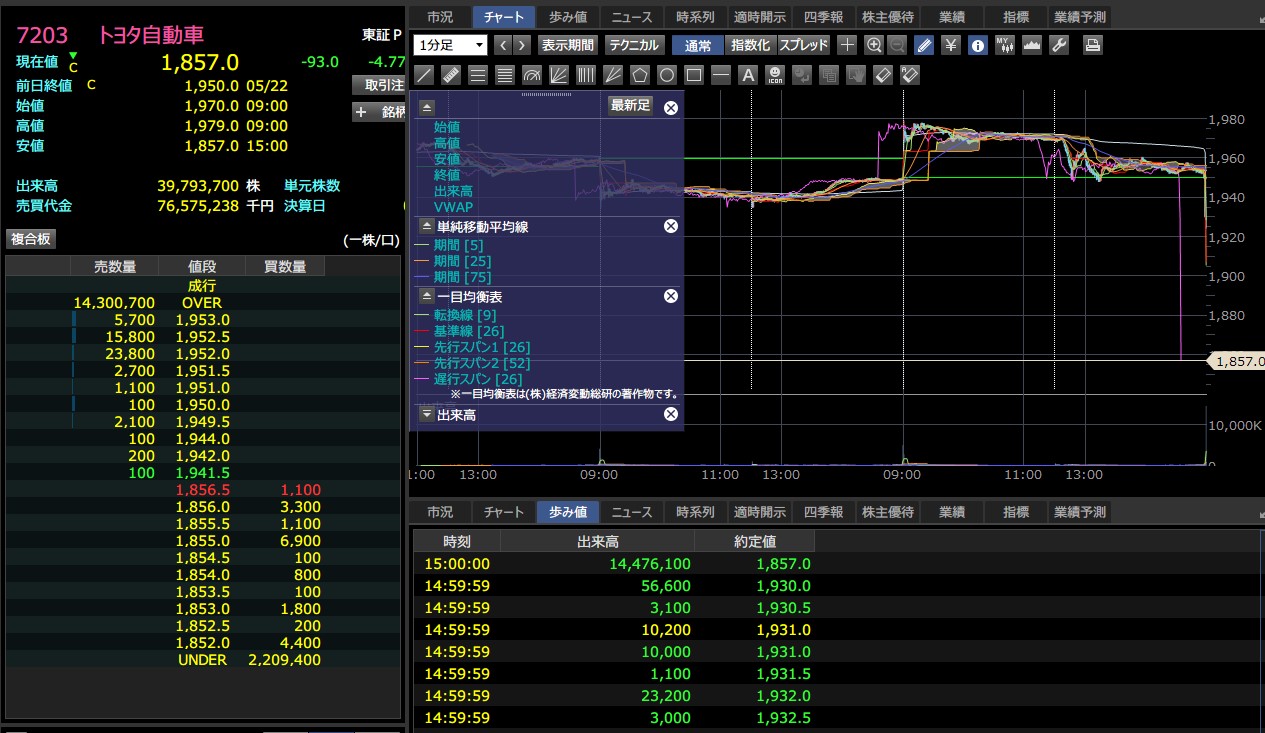This screenshot has height=733, width=1265.
Task: Switch chart mode to スプレッド
Action: pyautogui.click(x=804, y=45)
